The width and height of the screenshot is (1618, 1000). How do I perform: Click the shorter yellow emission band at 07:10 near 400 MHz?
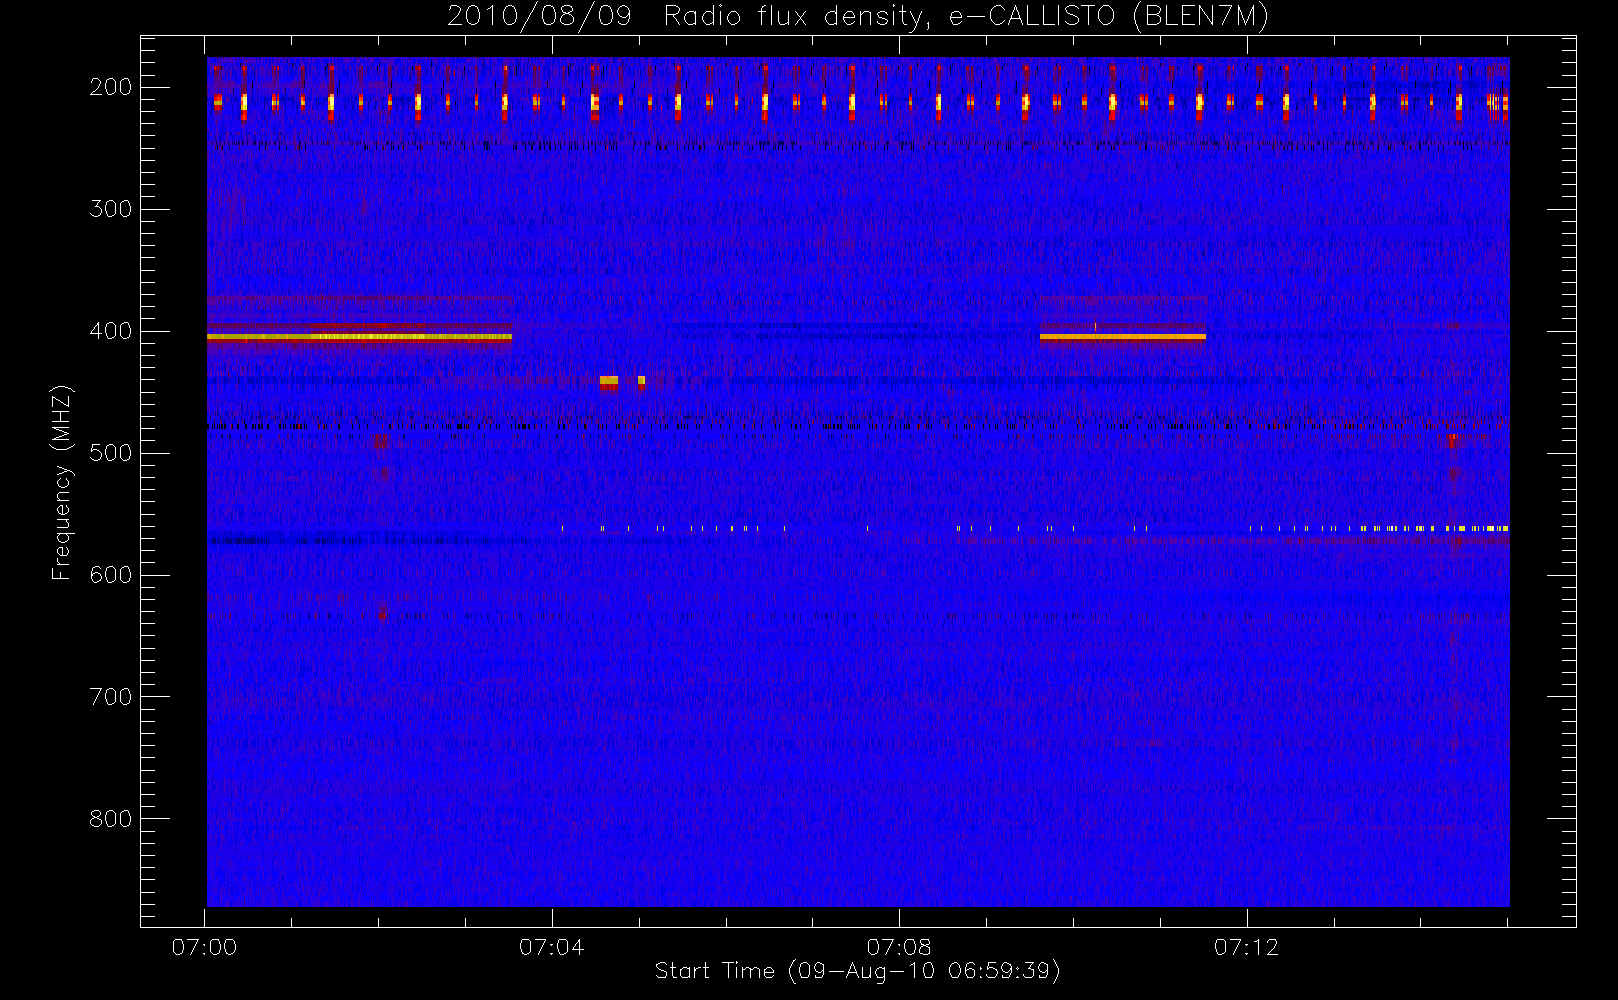click(1122, 337)
